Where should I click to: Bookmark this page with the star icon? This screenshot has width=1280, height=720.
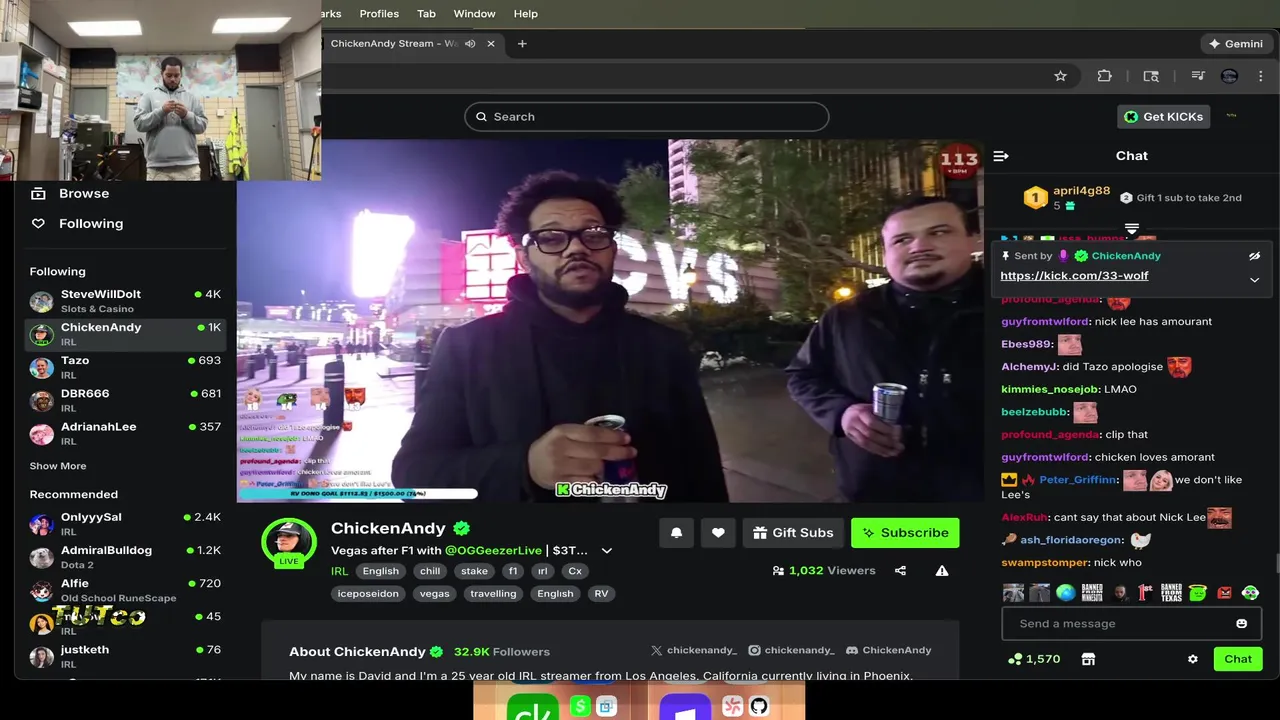point(1060,76)
